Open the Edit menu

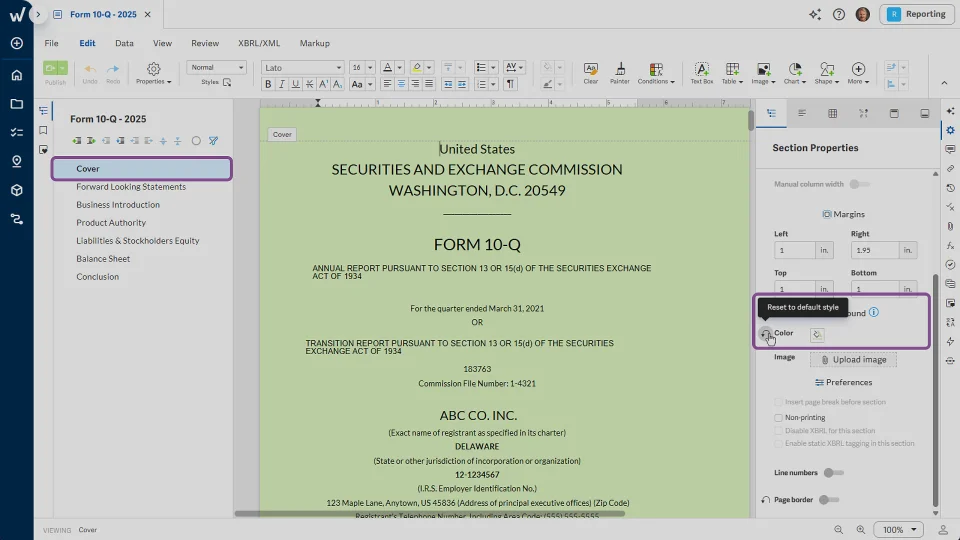pyautogui.click(x=87, y=43)
